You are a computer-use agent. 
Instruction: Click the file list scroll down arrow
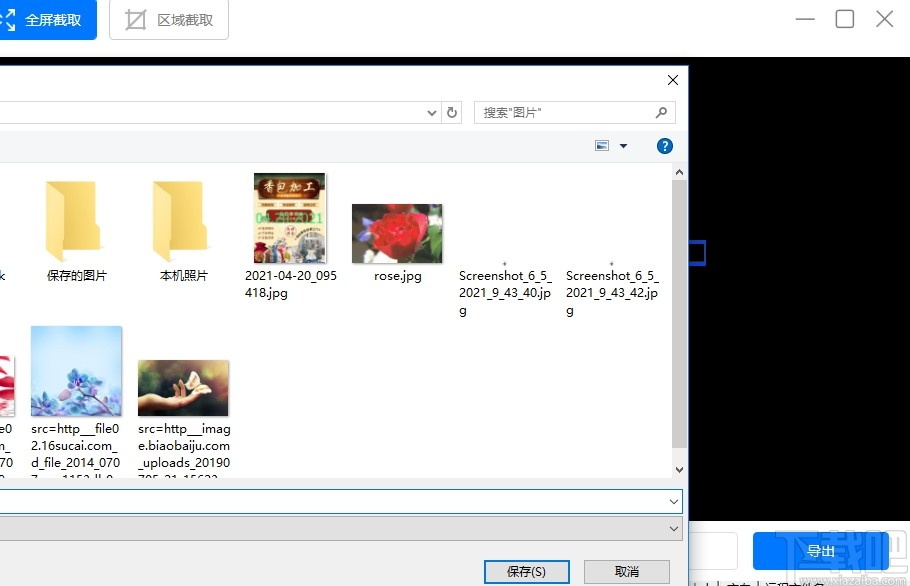[679, 469]
